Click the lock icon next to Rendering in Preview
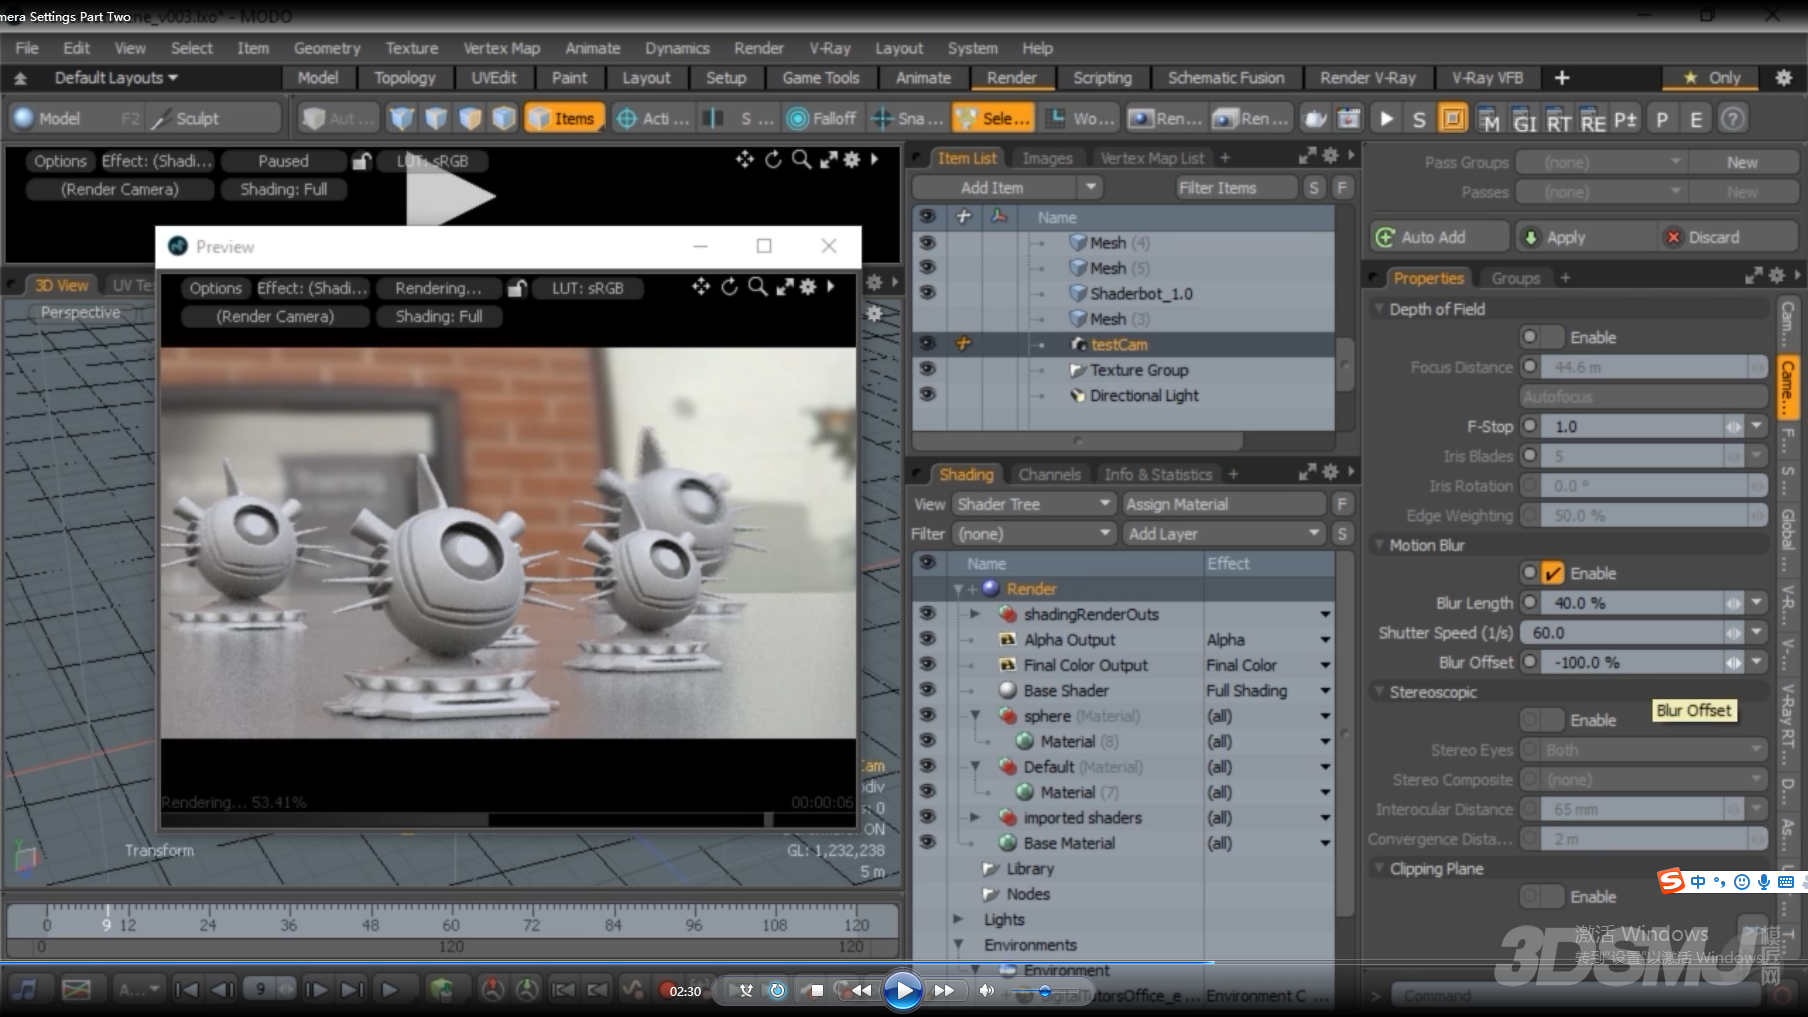Screen dimensions: 1808x1017 click(517, 288)
